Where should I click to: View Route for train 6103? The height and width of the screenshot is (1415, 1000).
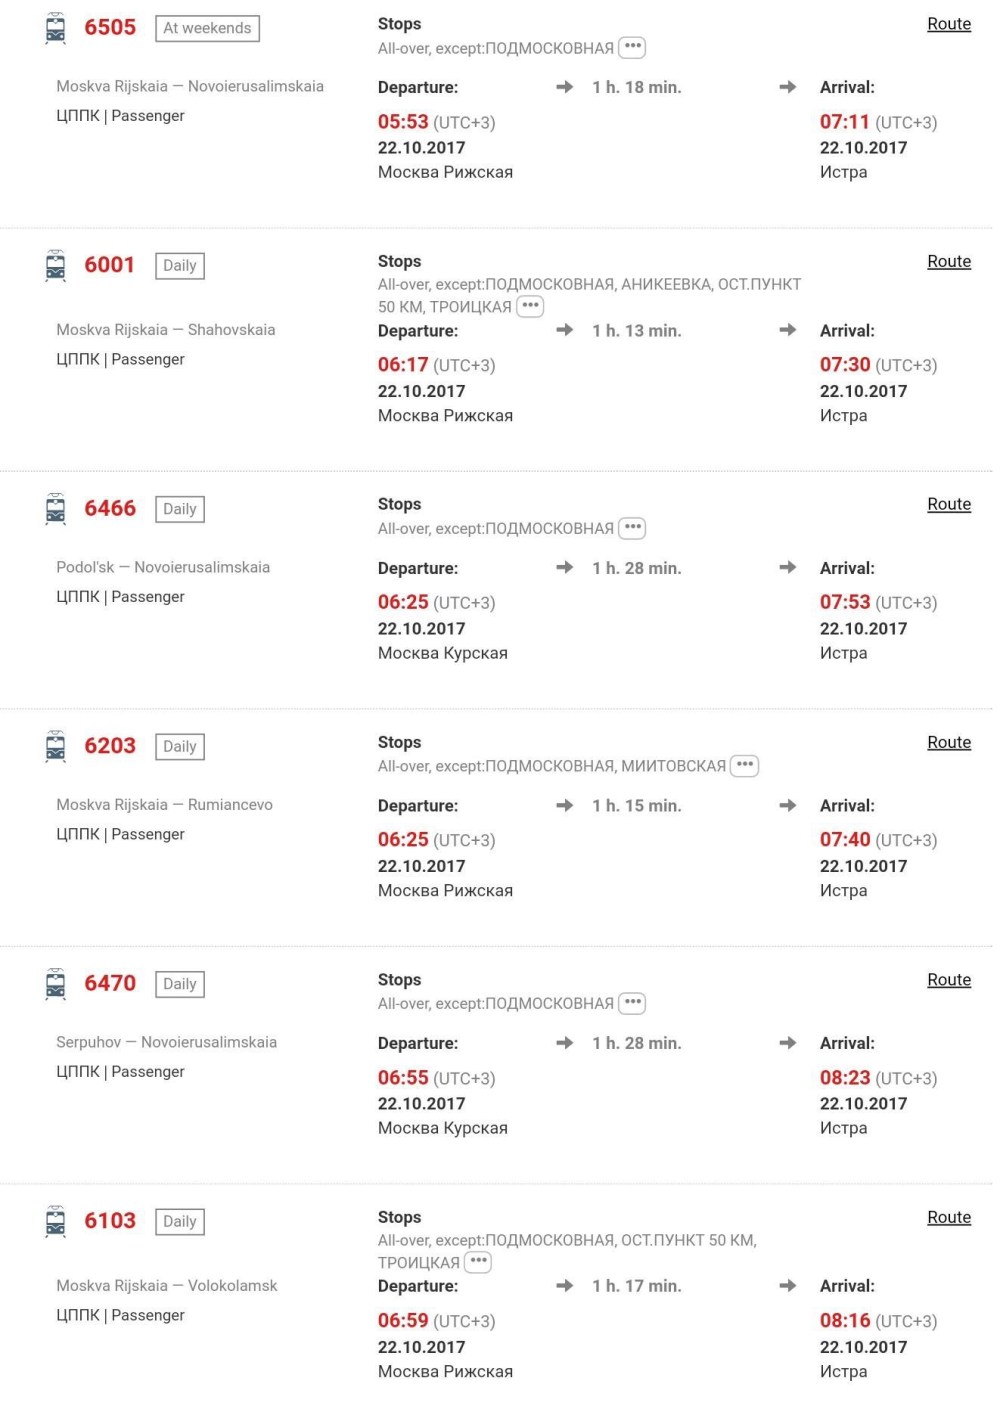[x=948, y=1217]
